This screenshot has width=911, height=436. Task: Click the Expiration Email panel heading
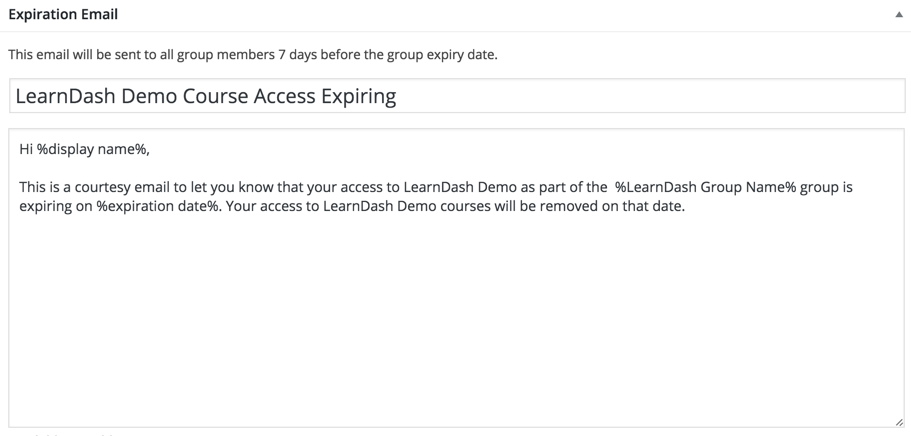[63, 14]
